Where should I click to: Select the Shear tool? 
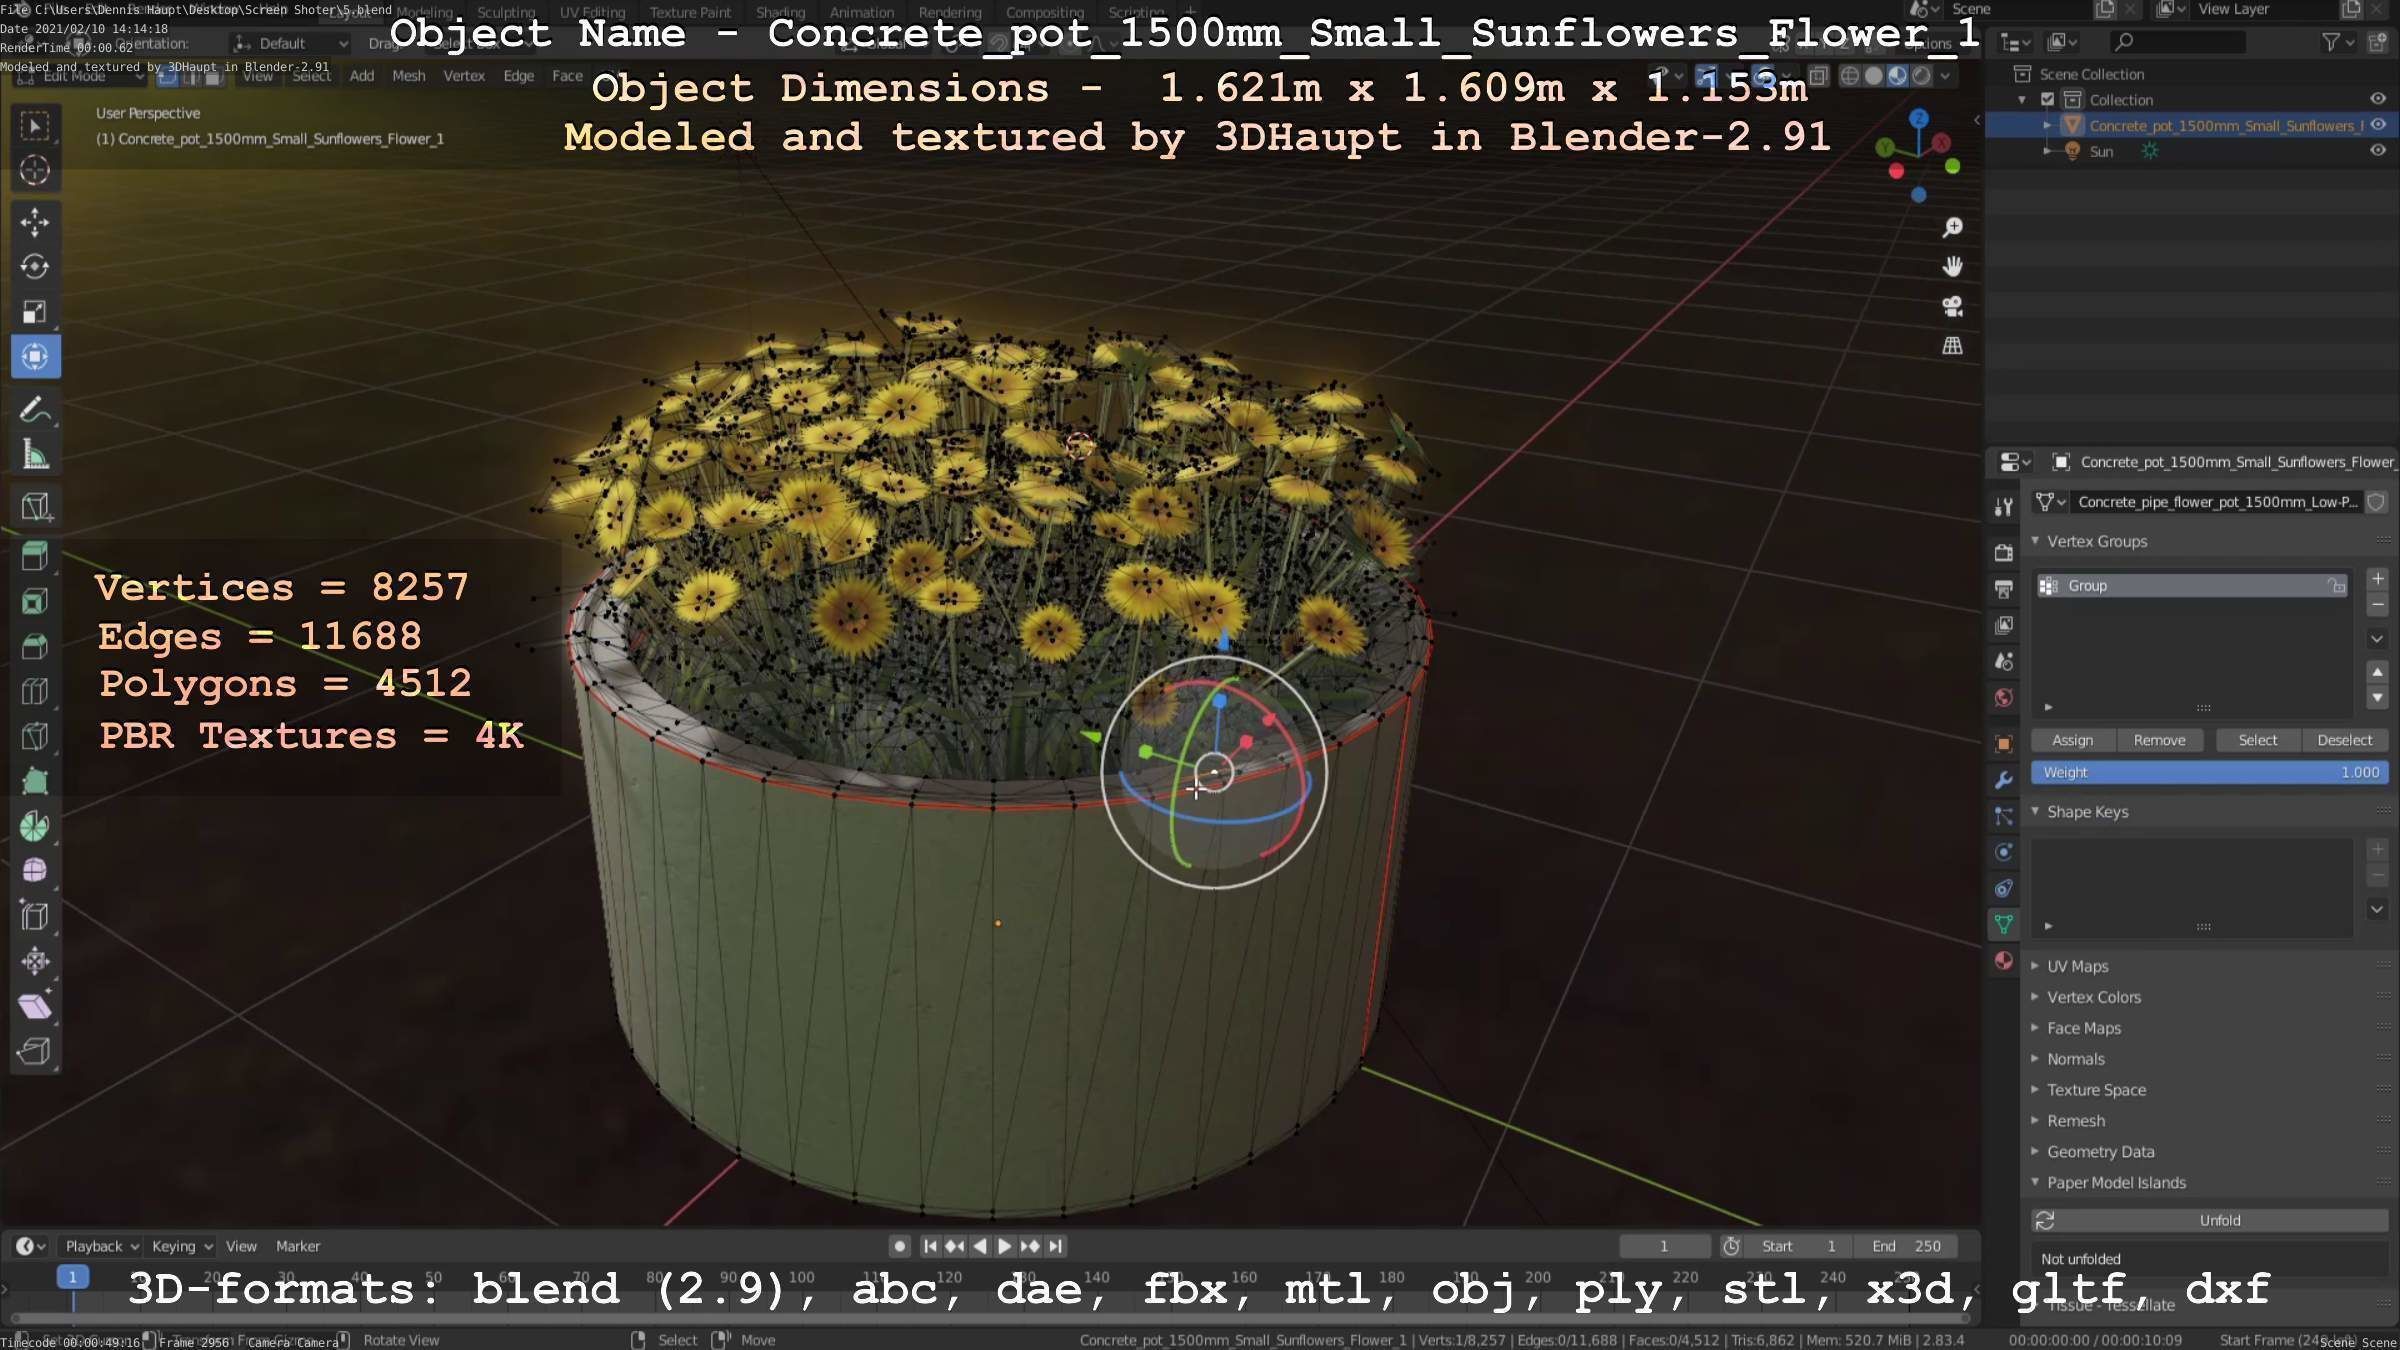point(35,1006)
